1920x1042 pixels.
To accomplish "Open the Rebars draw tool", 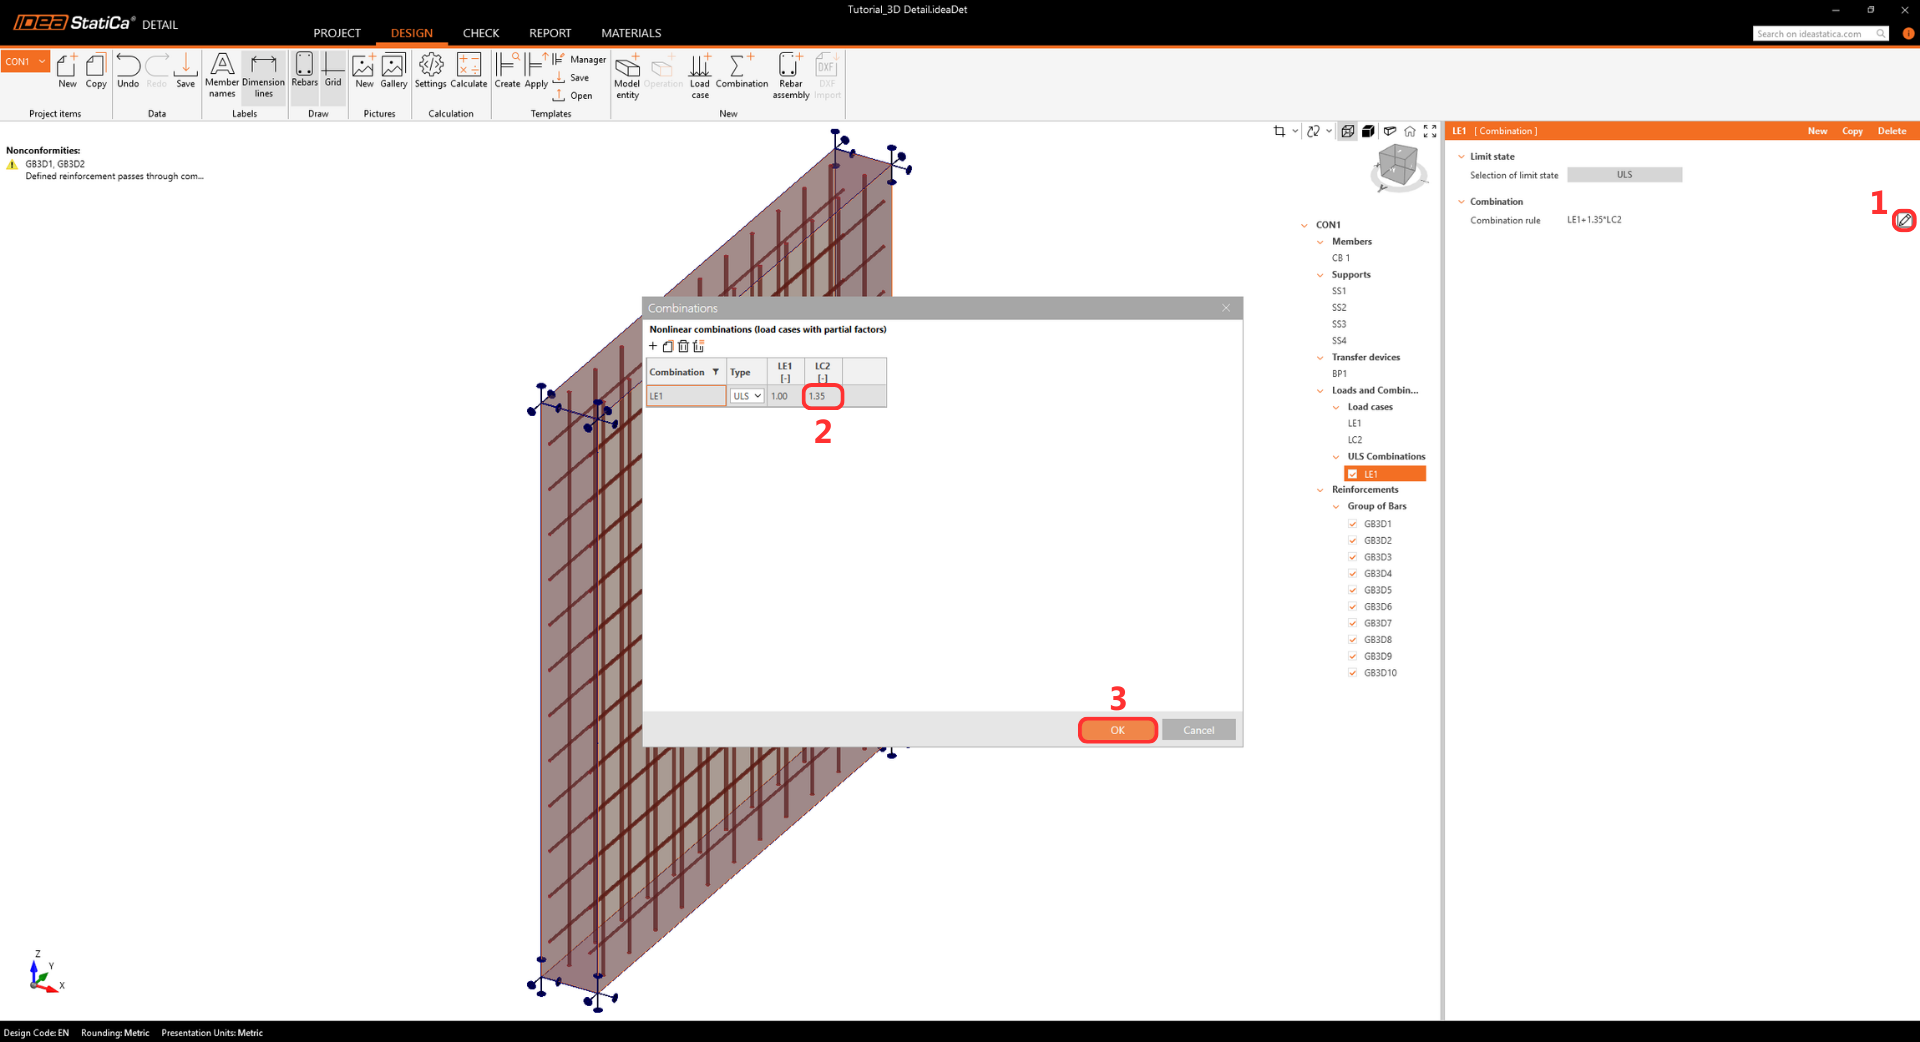I will (304, 71).
